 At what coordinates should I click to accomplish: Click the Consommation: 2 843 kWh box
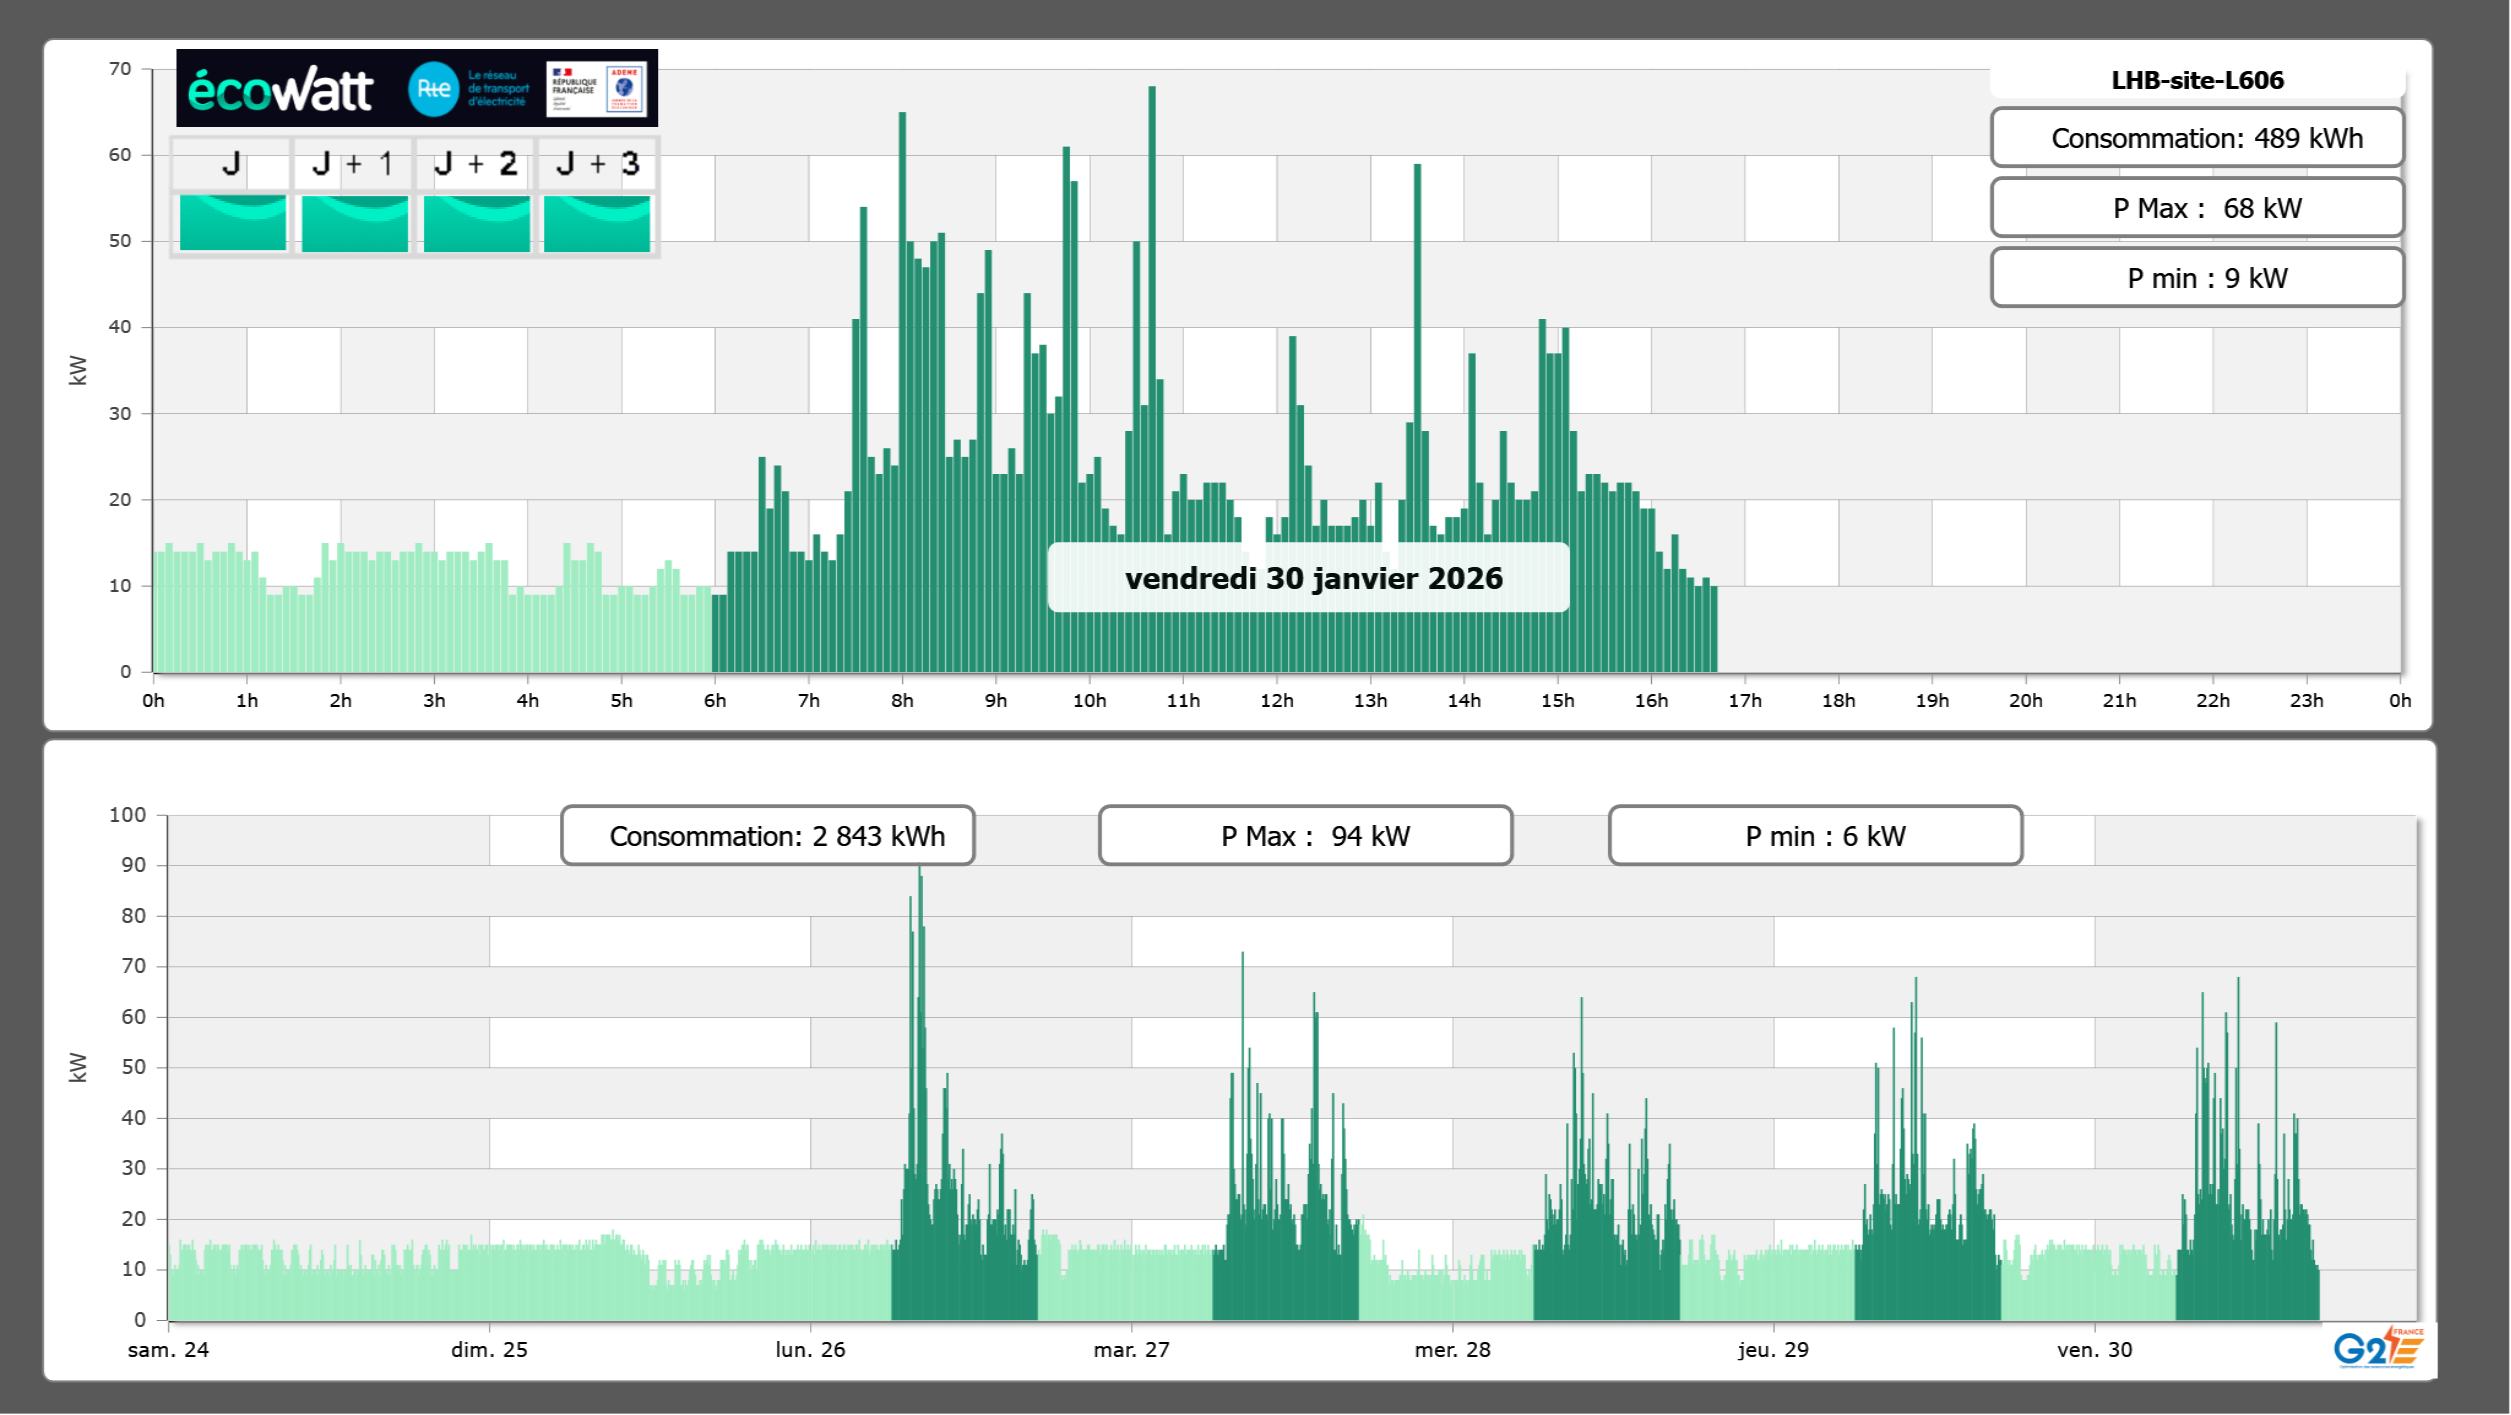click(768, 836)
